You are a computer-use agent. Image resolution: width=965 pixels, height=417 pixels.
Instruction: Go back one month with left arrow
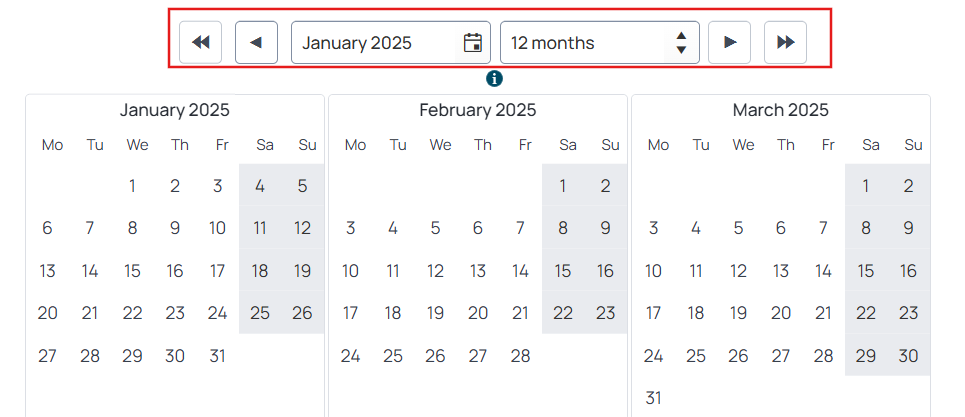tap(256, 42)
